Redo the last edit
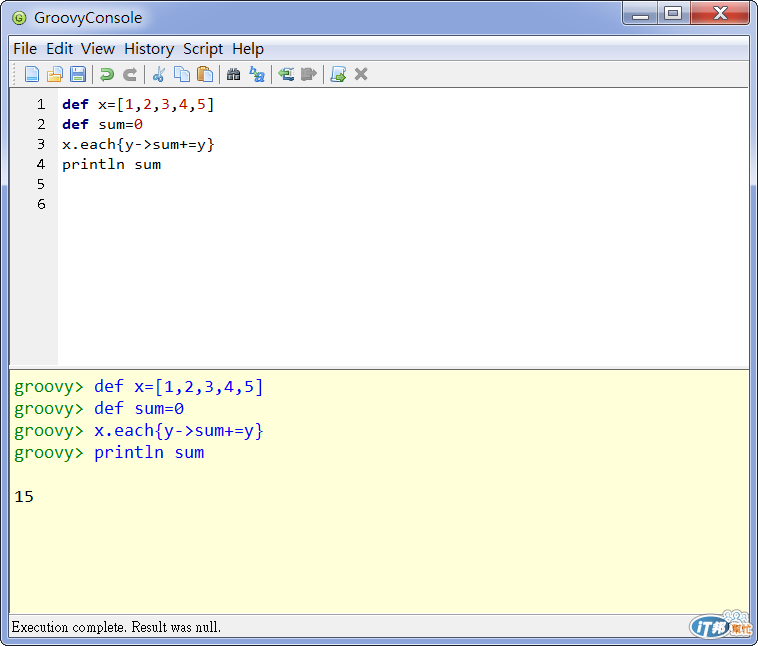Viewport: 758px width, 646px height. [130, 74]
